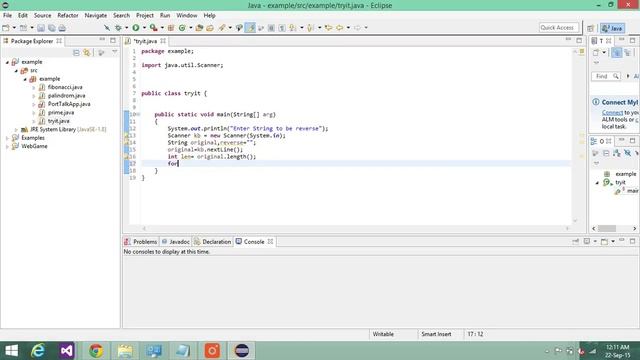Viewport: 640px width, 360px height.
Task: Click Last Edit Location arrow icon
Action: click(328, 28)
